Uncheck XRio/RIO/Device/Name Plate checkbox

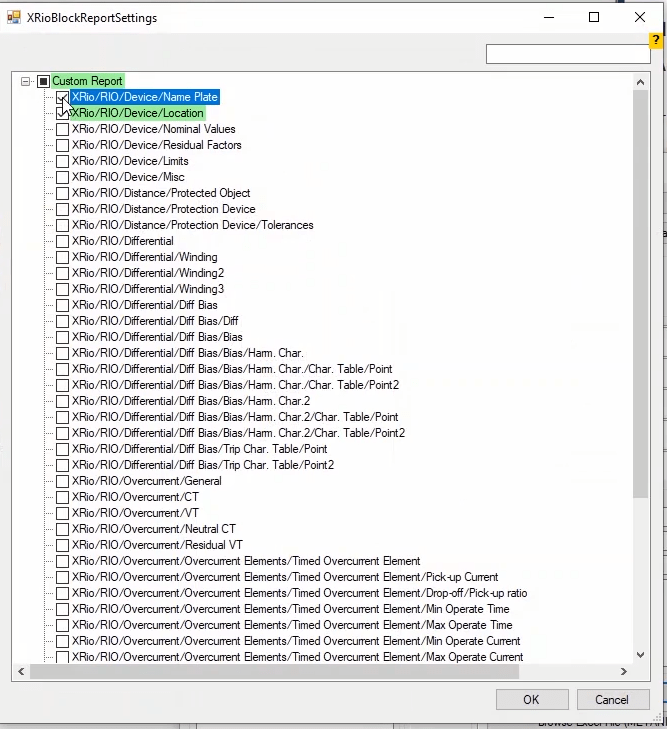[x=62, y=97]
